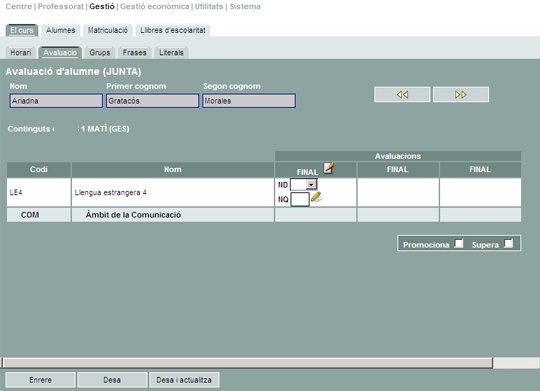
Task: Select the Literals sub-tab
Action: click(171, 52)
